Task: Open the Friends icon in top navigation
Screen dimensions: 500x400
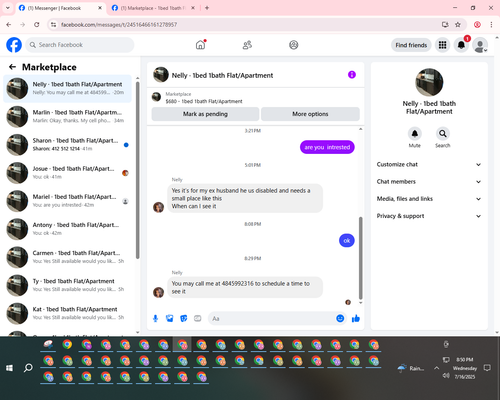Action: coord(247,45)
